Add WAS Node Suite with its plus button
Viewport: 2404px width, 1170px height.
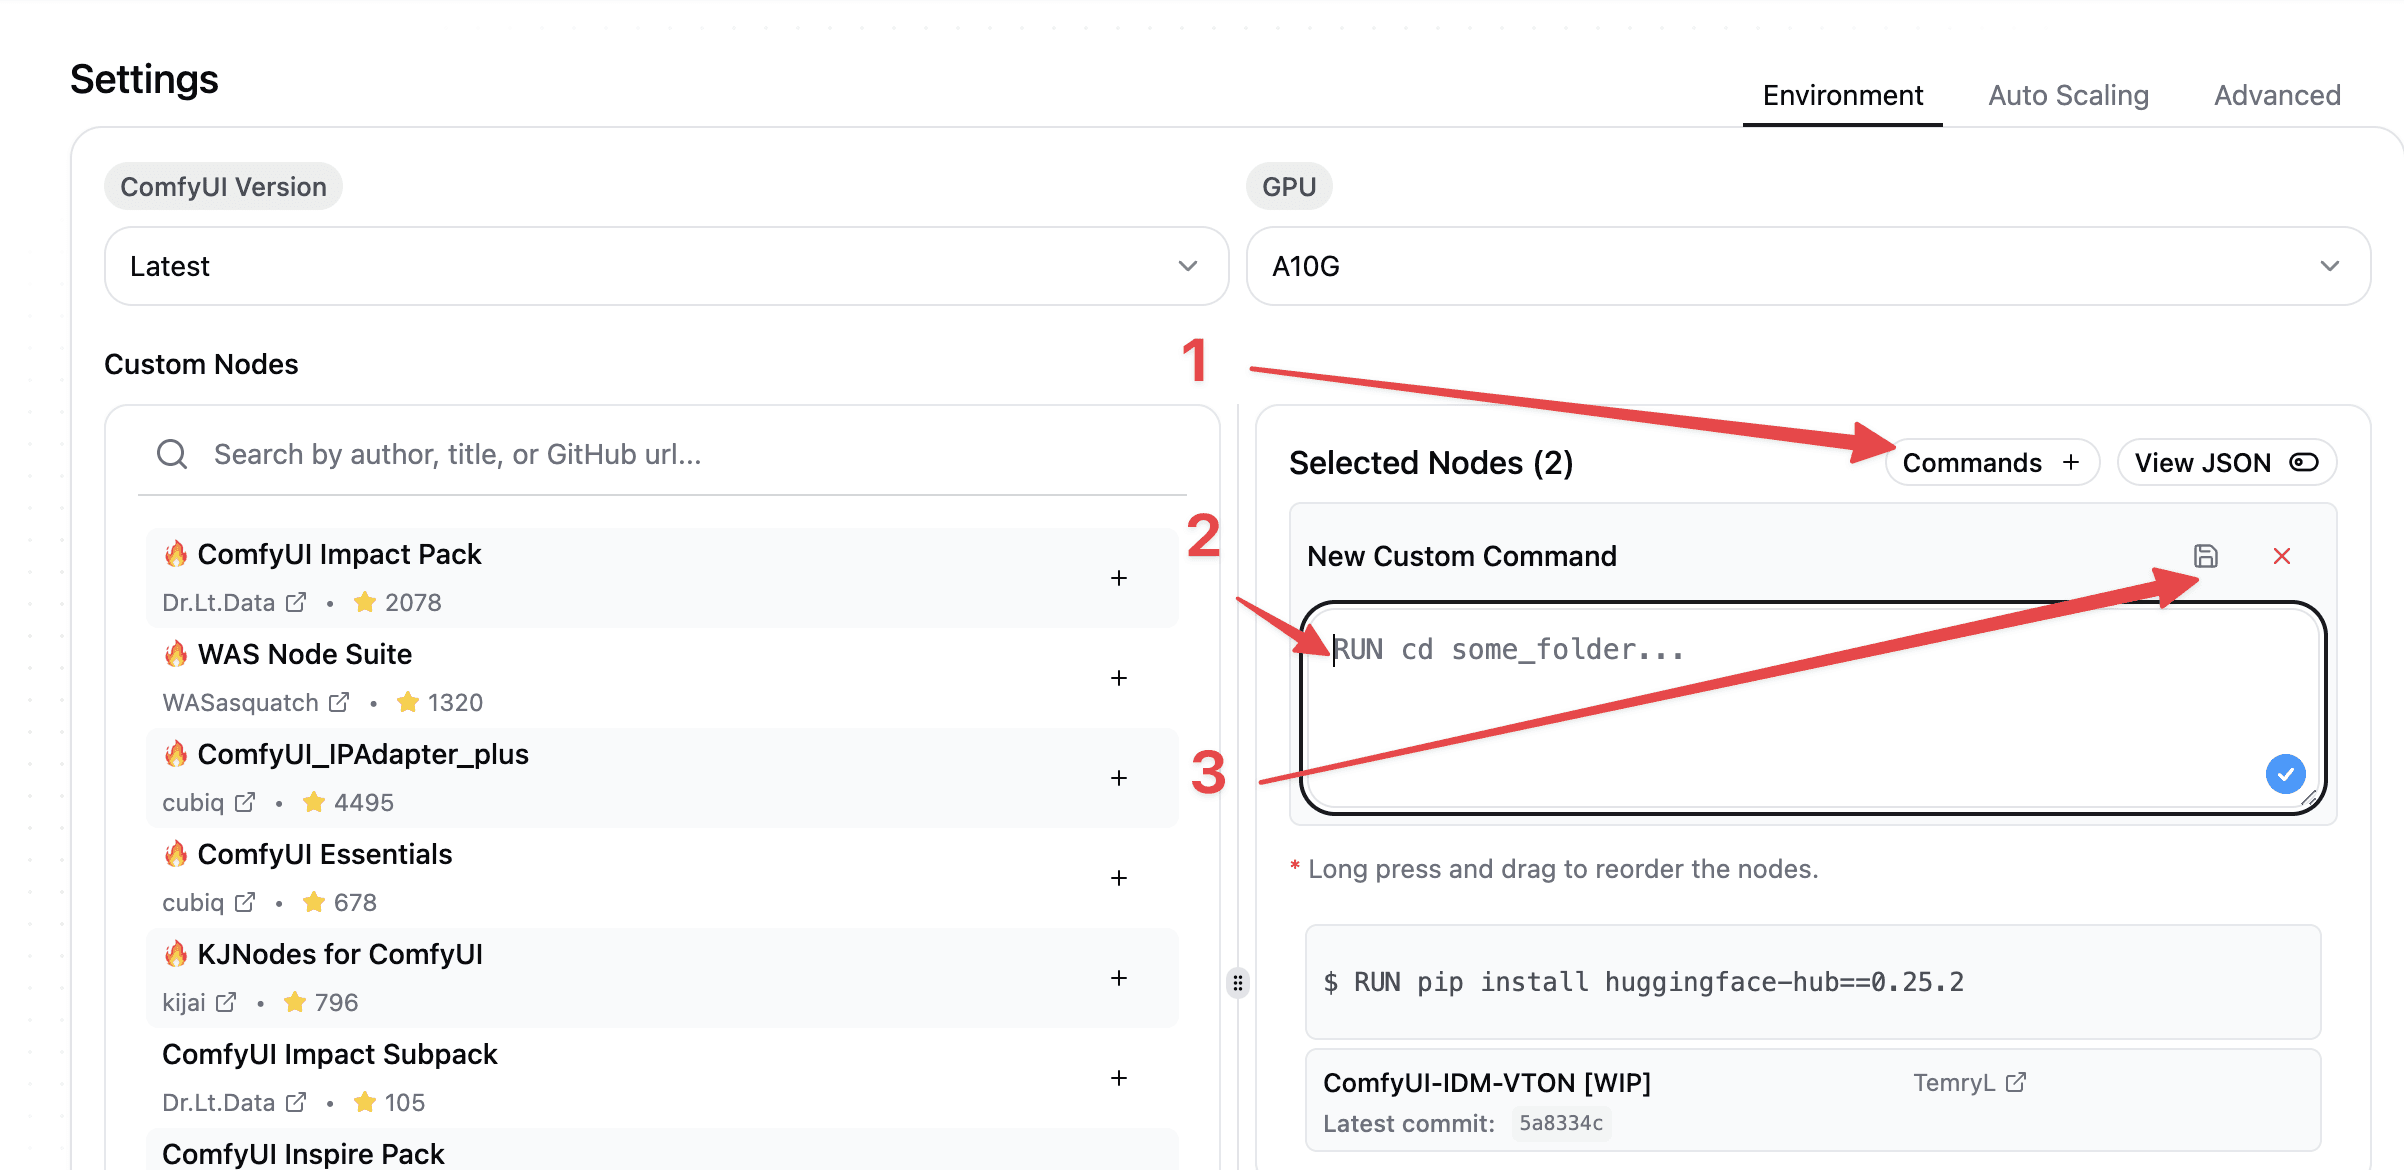pos(1119,678)
